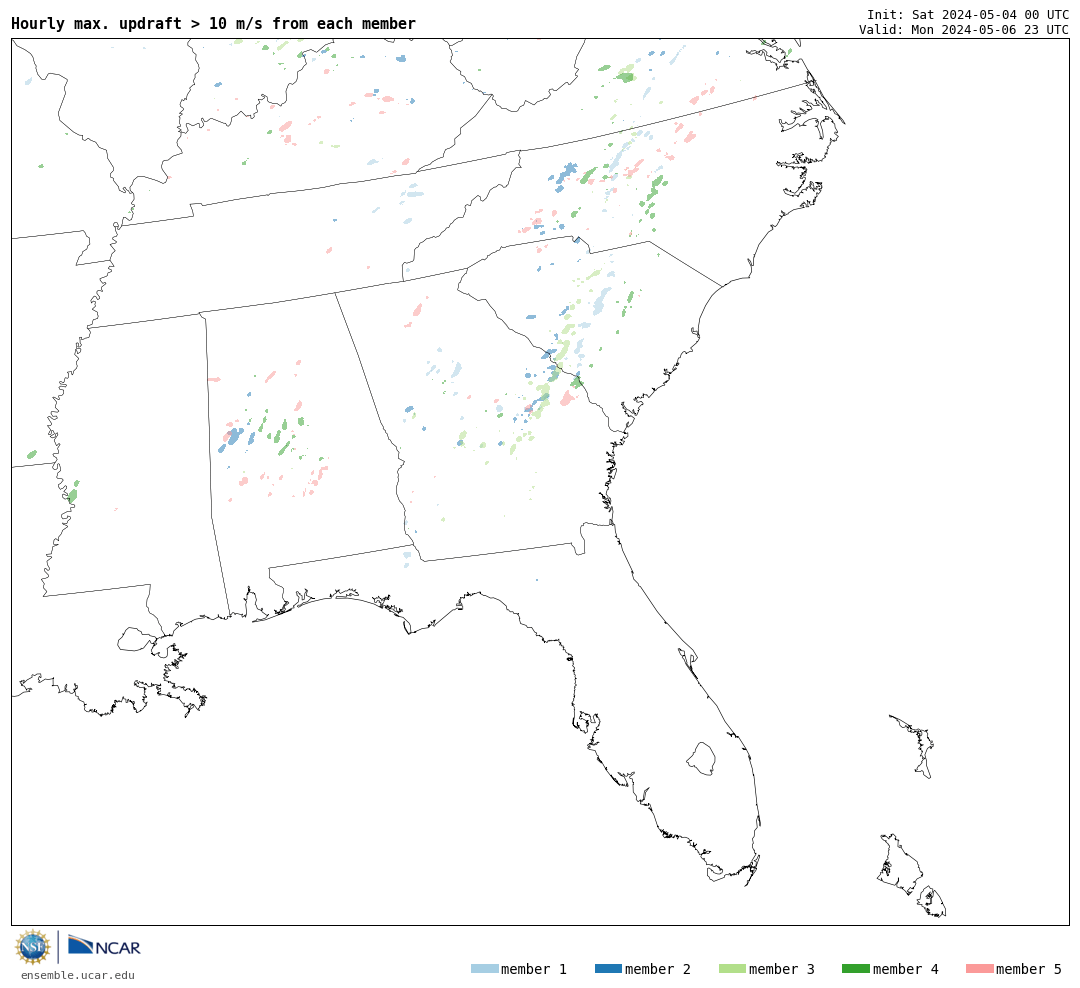Click the 'member 3' legend label
This screenshot has width=1080, height=988.
(x=782, y=969)
